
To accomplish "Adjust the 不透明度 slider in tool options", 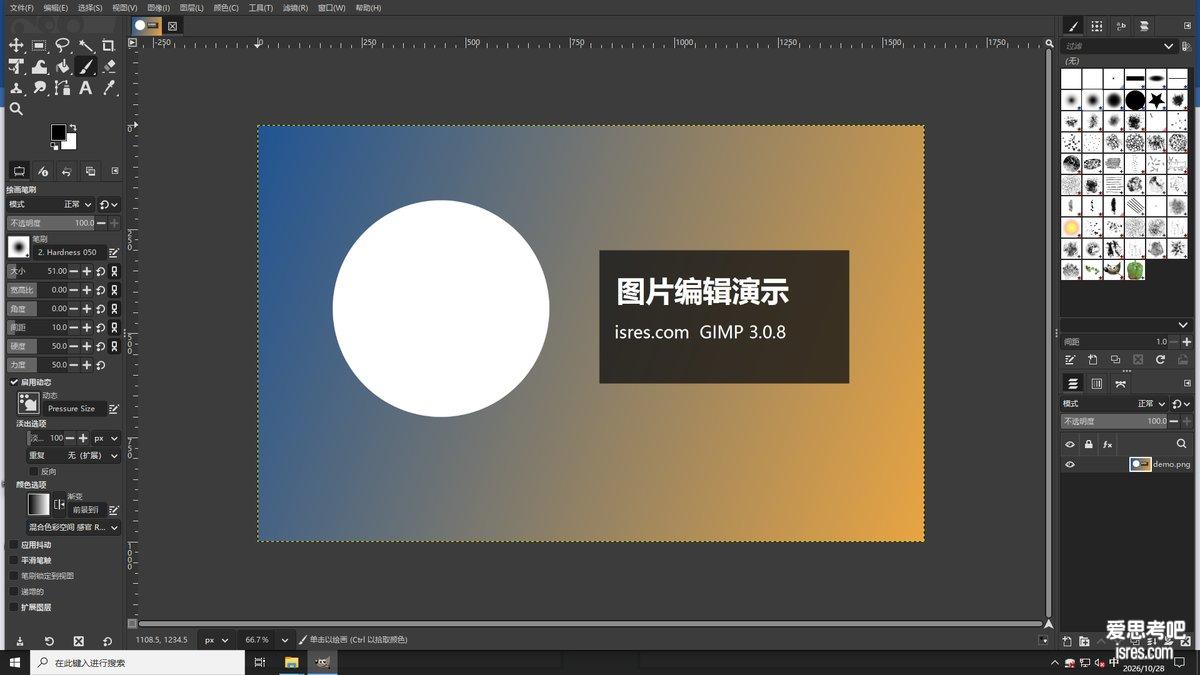I will click(x=51, y=223).
